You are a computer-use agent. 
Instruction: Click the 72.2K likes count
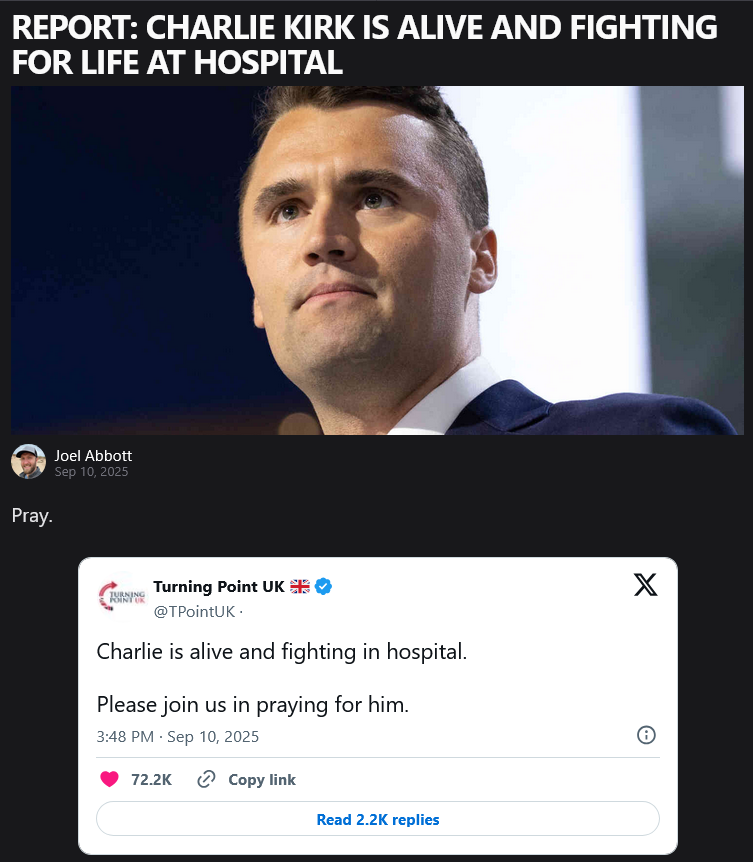[151, 780]
